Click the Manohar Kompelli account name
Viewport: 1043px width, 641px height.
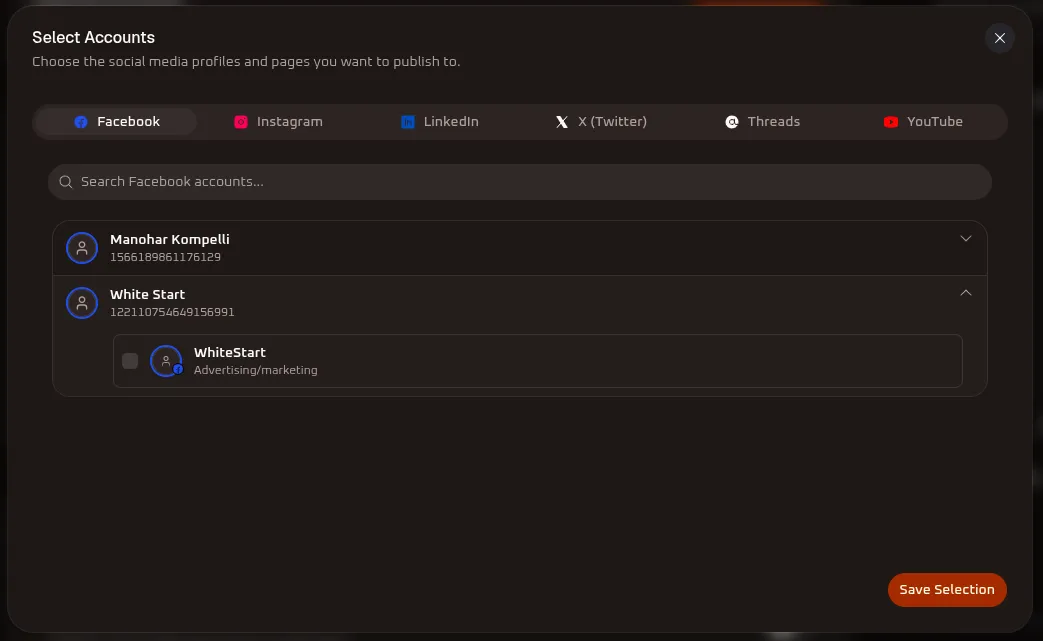pos(170,239)
